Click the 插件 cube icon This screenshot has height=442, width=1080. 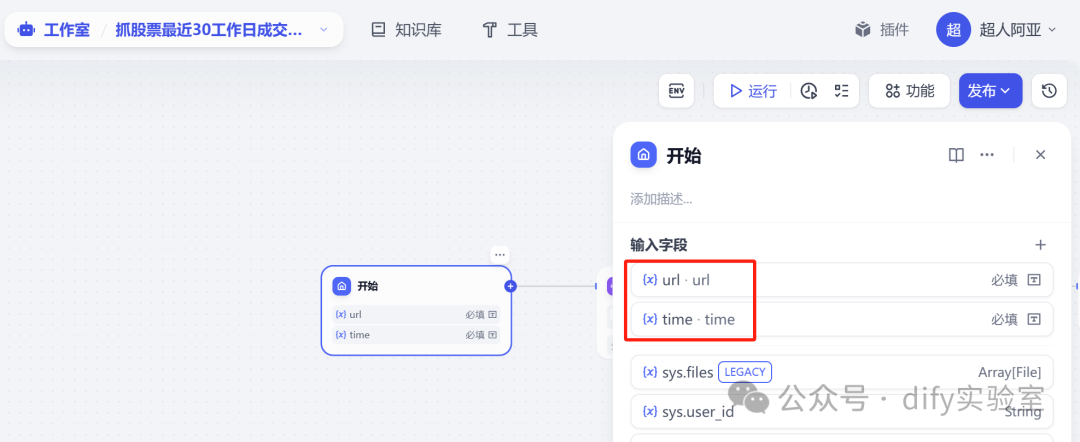click(863, 30)
